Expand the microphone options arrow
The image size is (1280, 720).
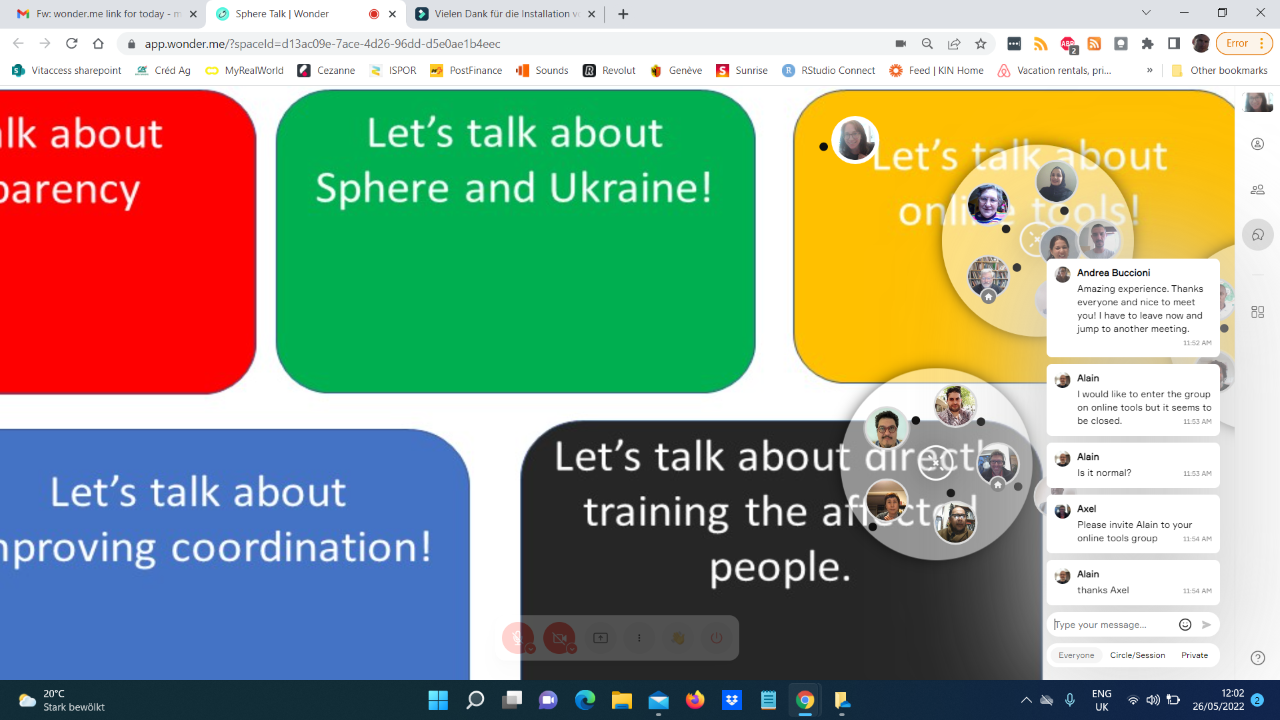tap(531, 650)
